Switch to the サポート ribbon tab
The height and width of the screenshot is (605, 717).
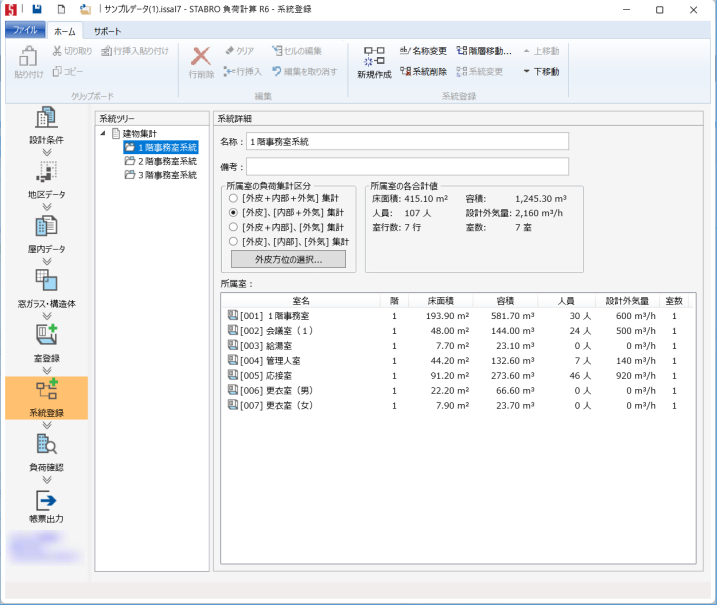coord(107,31)
